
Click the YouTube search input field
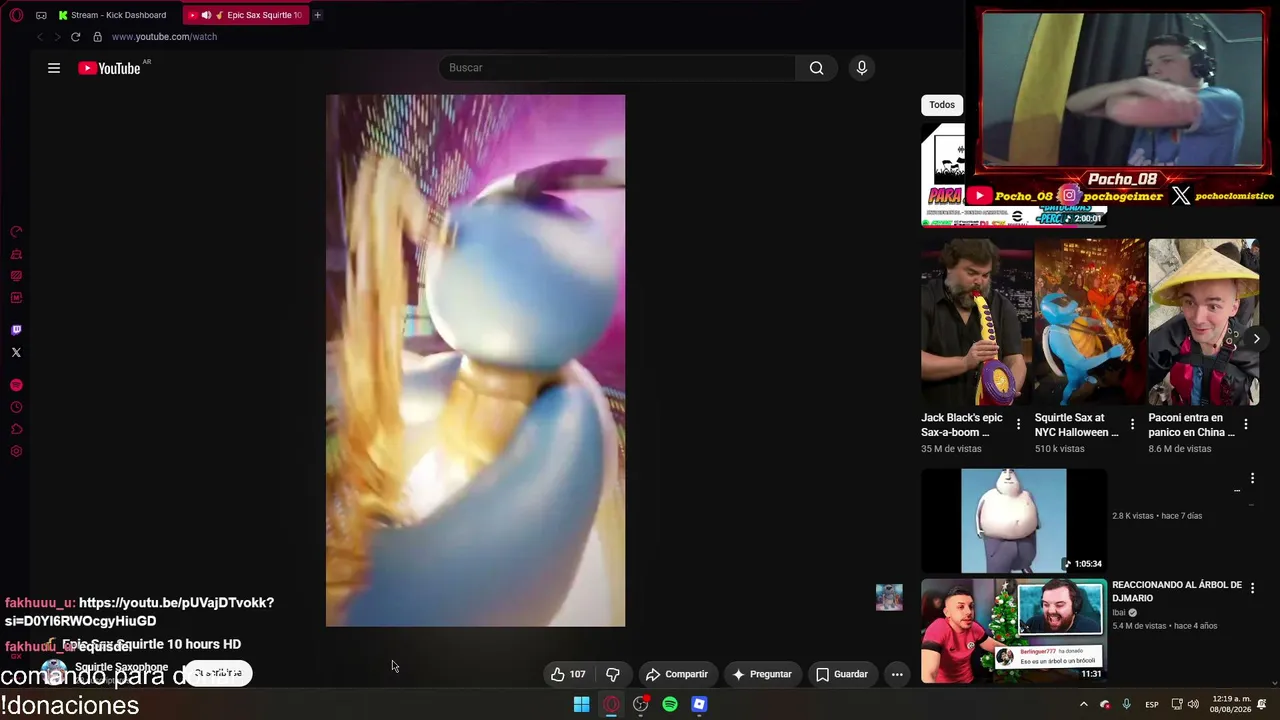(617, 68)
